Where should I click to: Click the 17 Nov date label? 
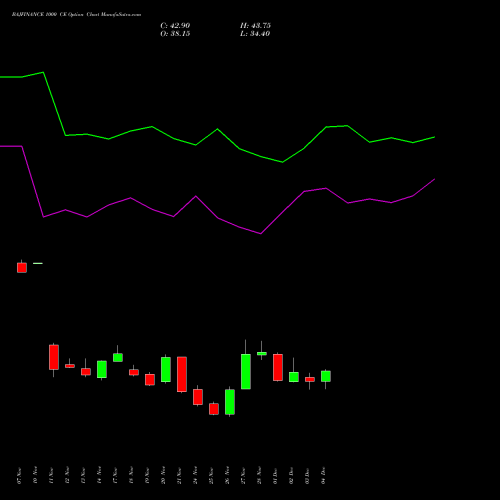115,475
